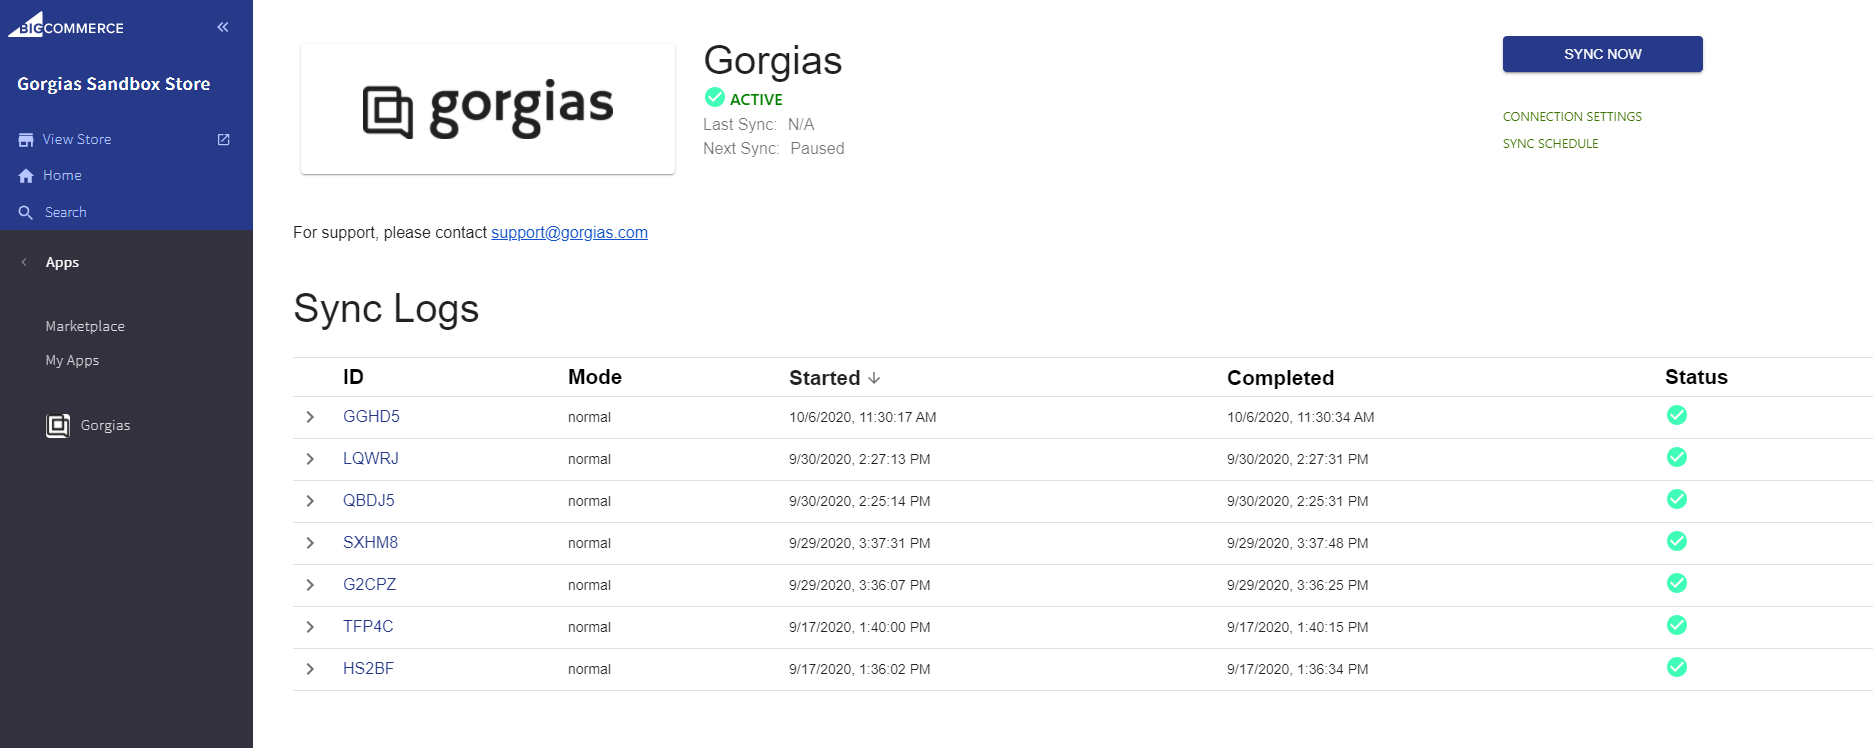Viewport: 1876px width, 748px height.
Task: Expand the TFP4C log row
Action: 310,627
